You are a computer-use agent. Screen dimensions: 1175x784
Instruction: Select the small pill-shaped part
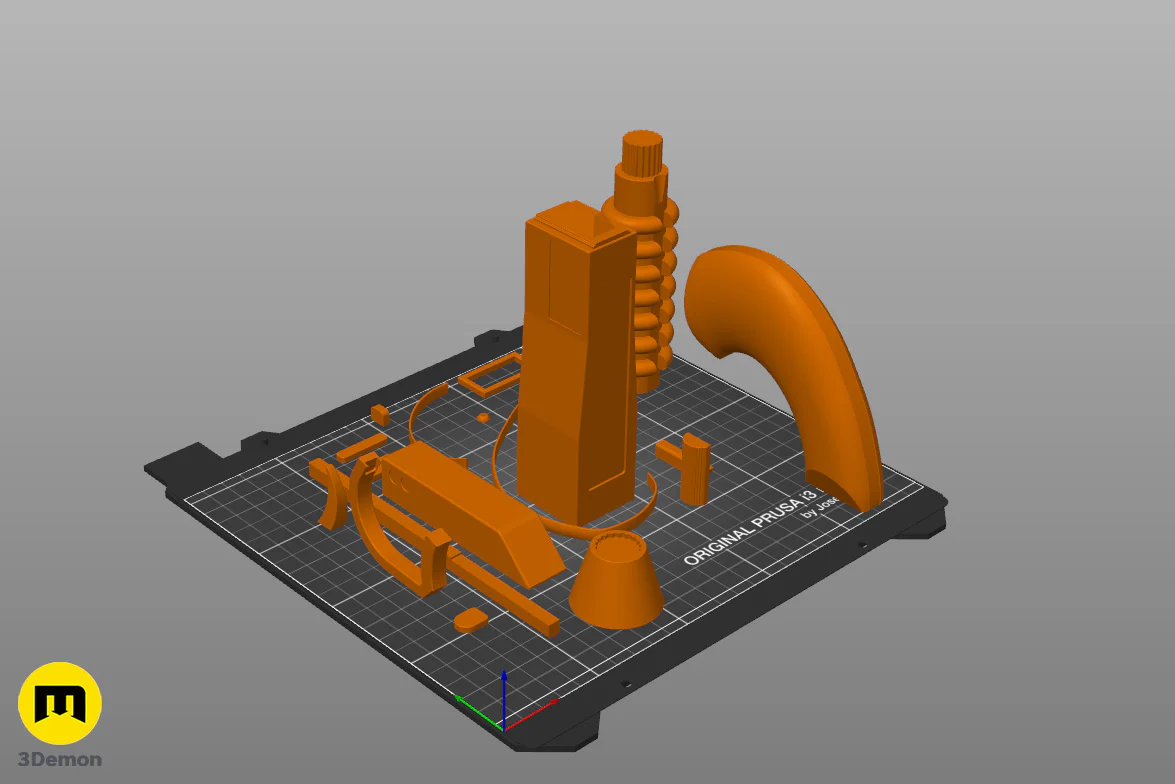coord(471,621)
